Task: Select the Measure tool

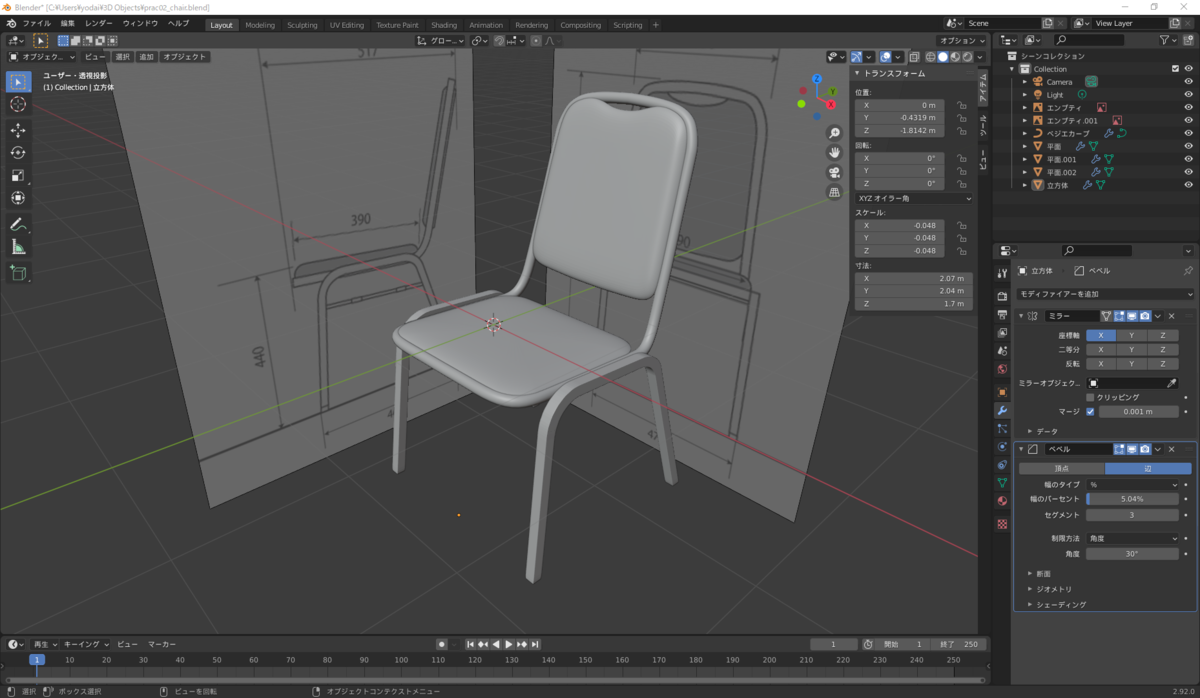Action: click(x=18, y=246)
